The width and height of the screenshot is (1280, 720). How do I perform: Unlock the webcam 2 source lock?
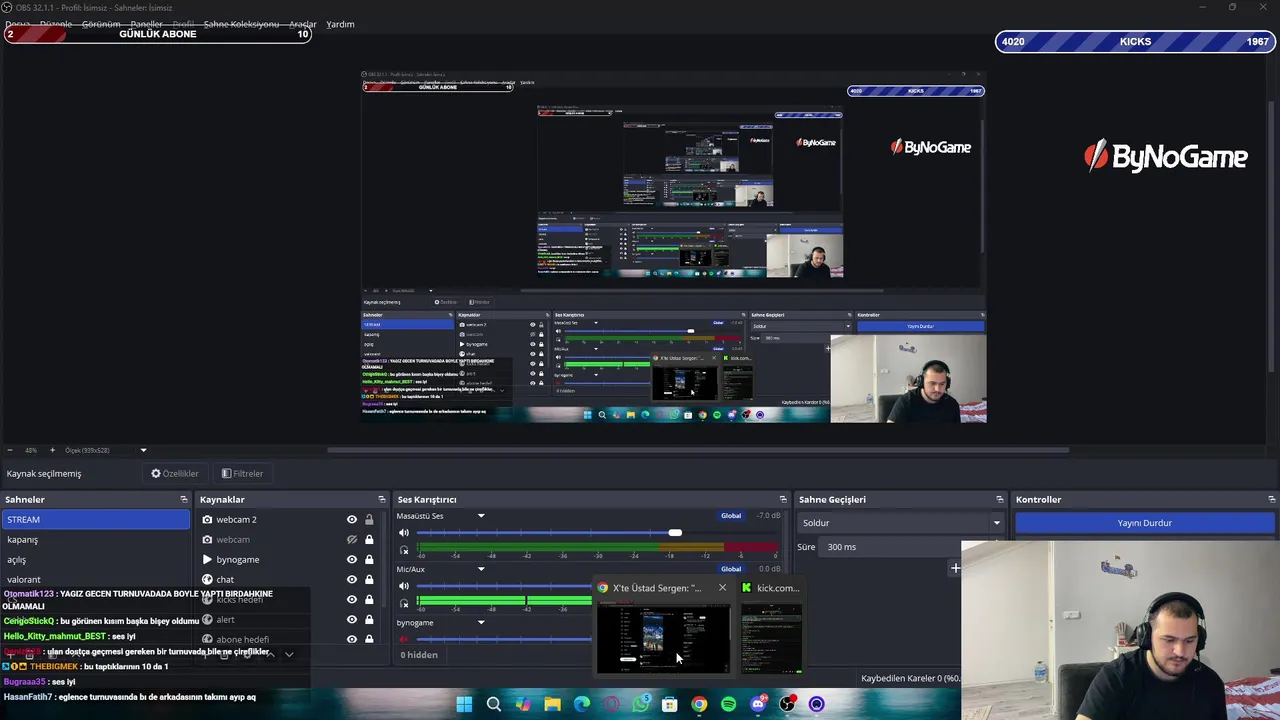click(369, 520)
